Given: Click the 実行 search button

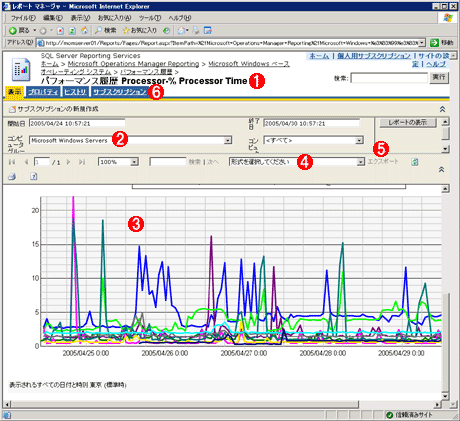Looking at the screenshot, I should pyautogui.click(x=439, y=78).
